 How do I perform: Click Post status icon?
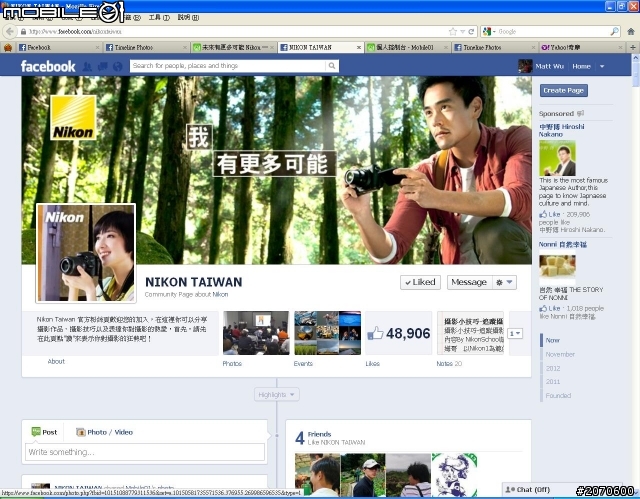tap(36, 432)
